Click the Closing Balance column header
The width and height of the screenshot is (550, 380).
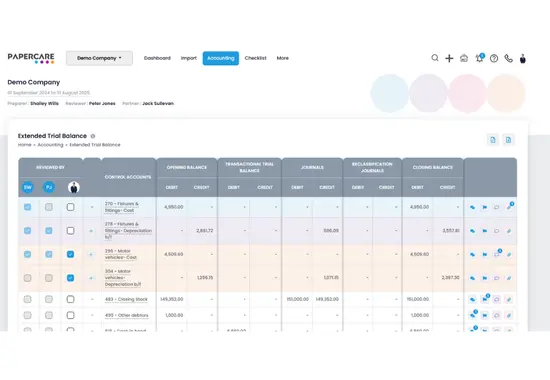point(432,167)
